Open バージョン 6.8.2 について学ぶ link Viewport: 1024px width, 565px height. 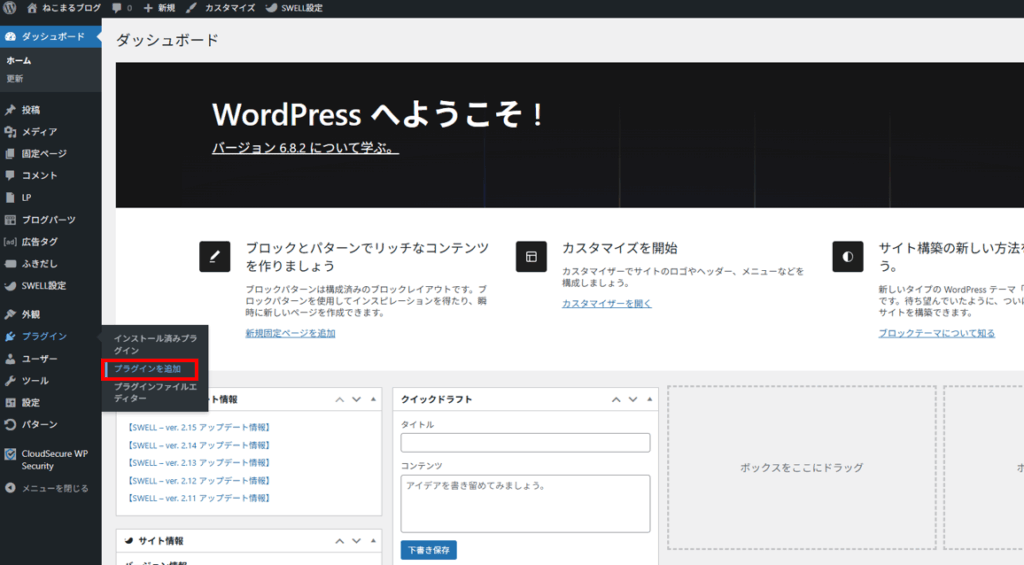pos(305,148)
